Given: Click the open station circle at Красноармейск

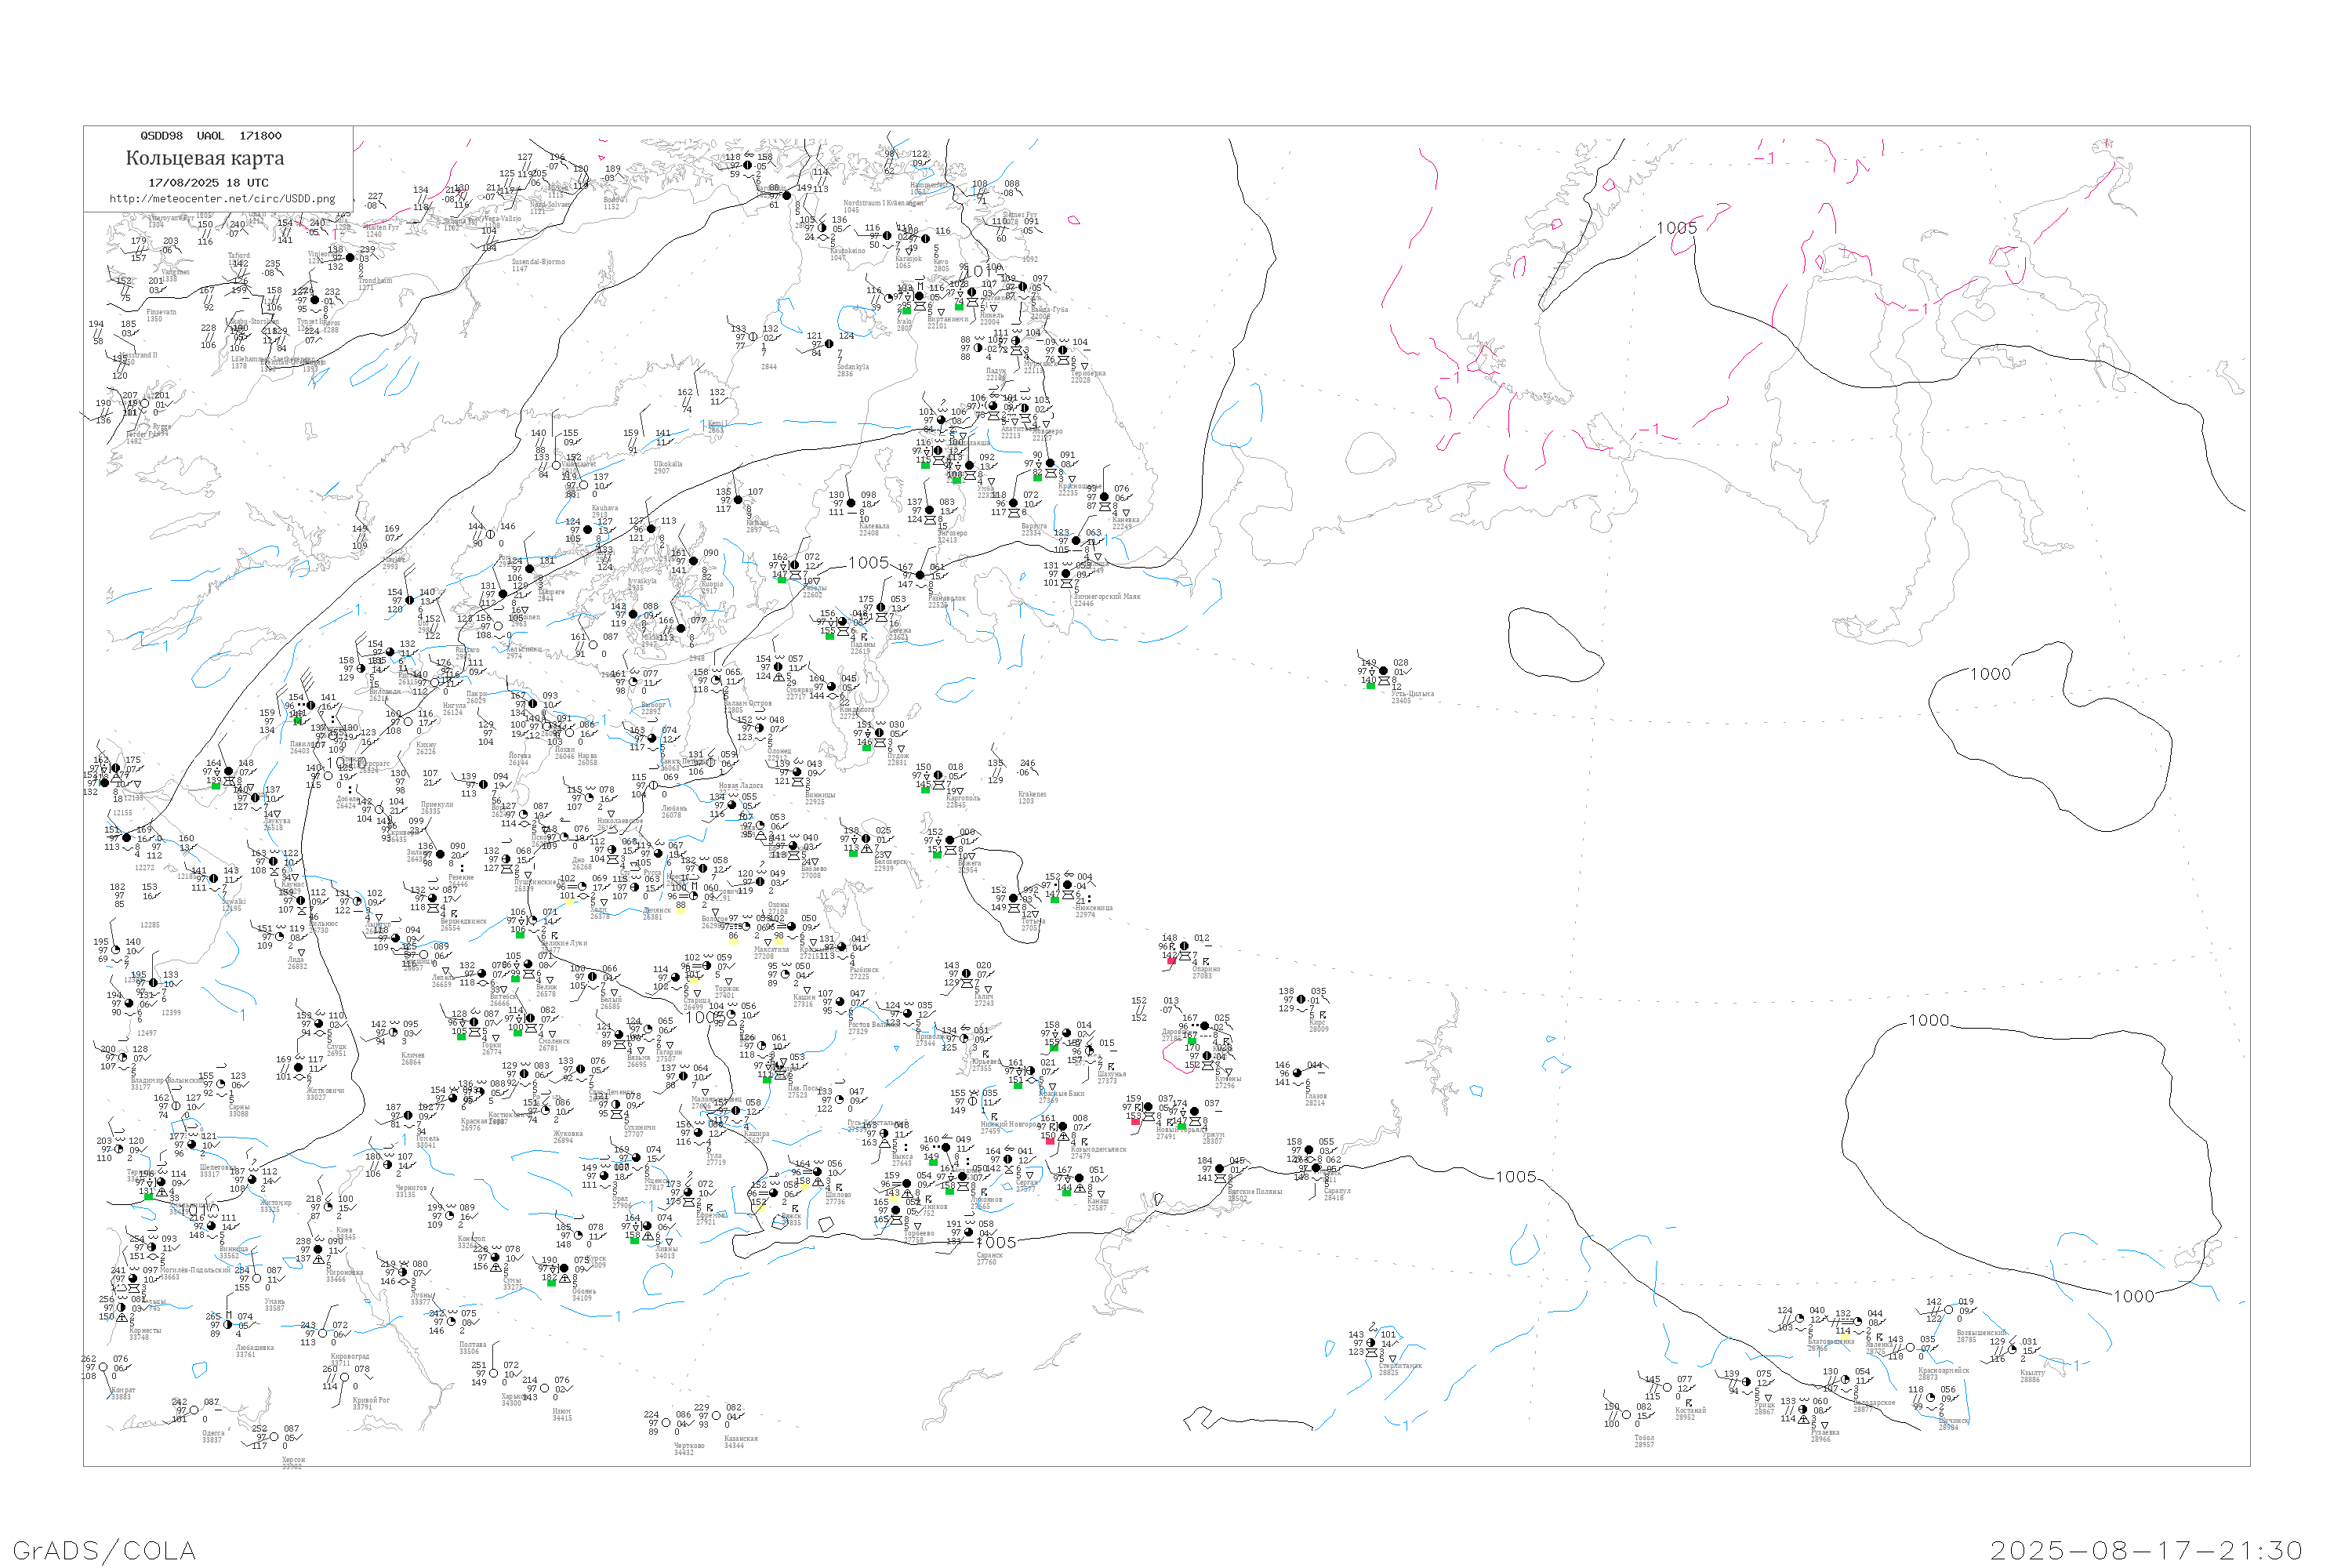Looking at the screenshot, I should click(1911, 1348).
